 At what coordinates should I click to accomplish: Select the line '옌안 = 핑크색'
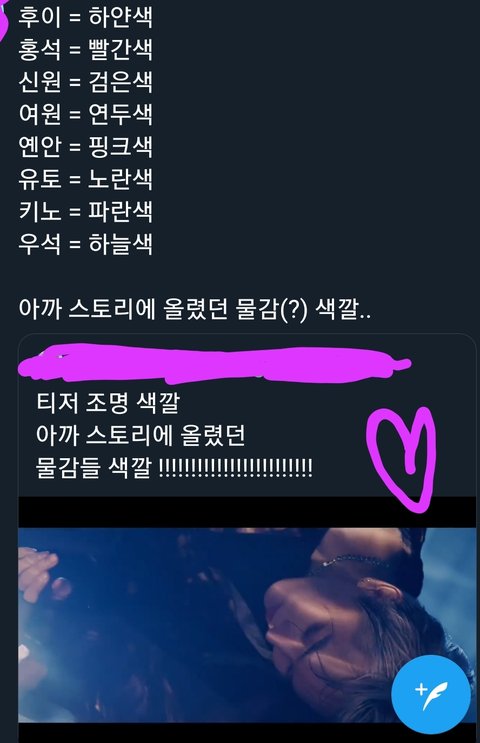tap(85, 146)
